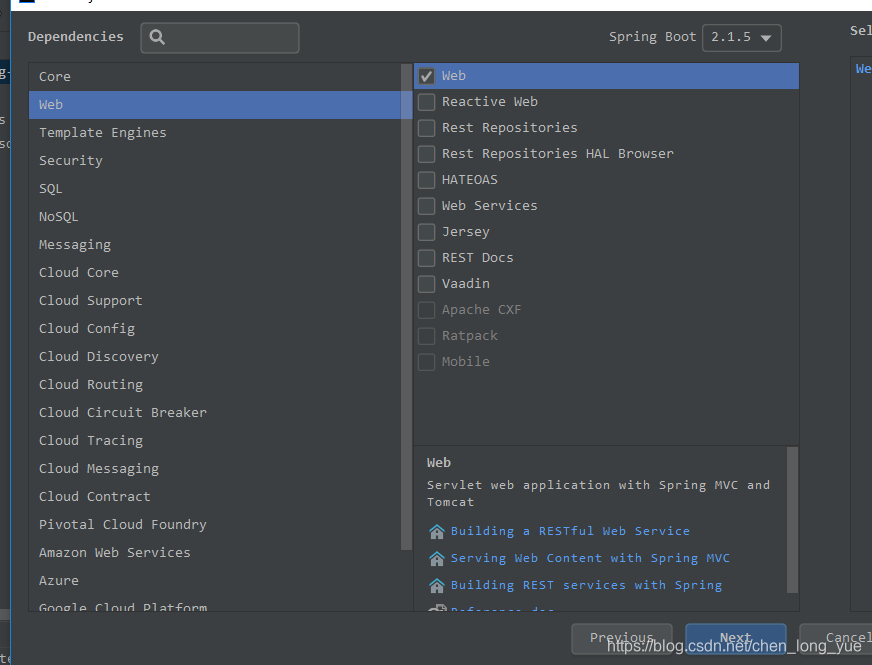
Task: Click the search magnifier icon in Dependencies field
Action: (x=157, y=37)
